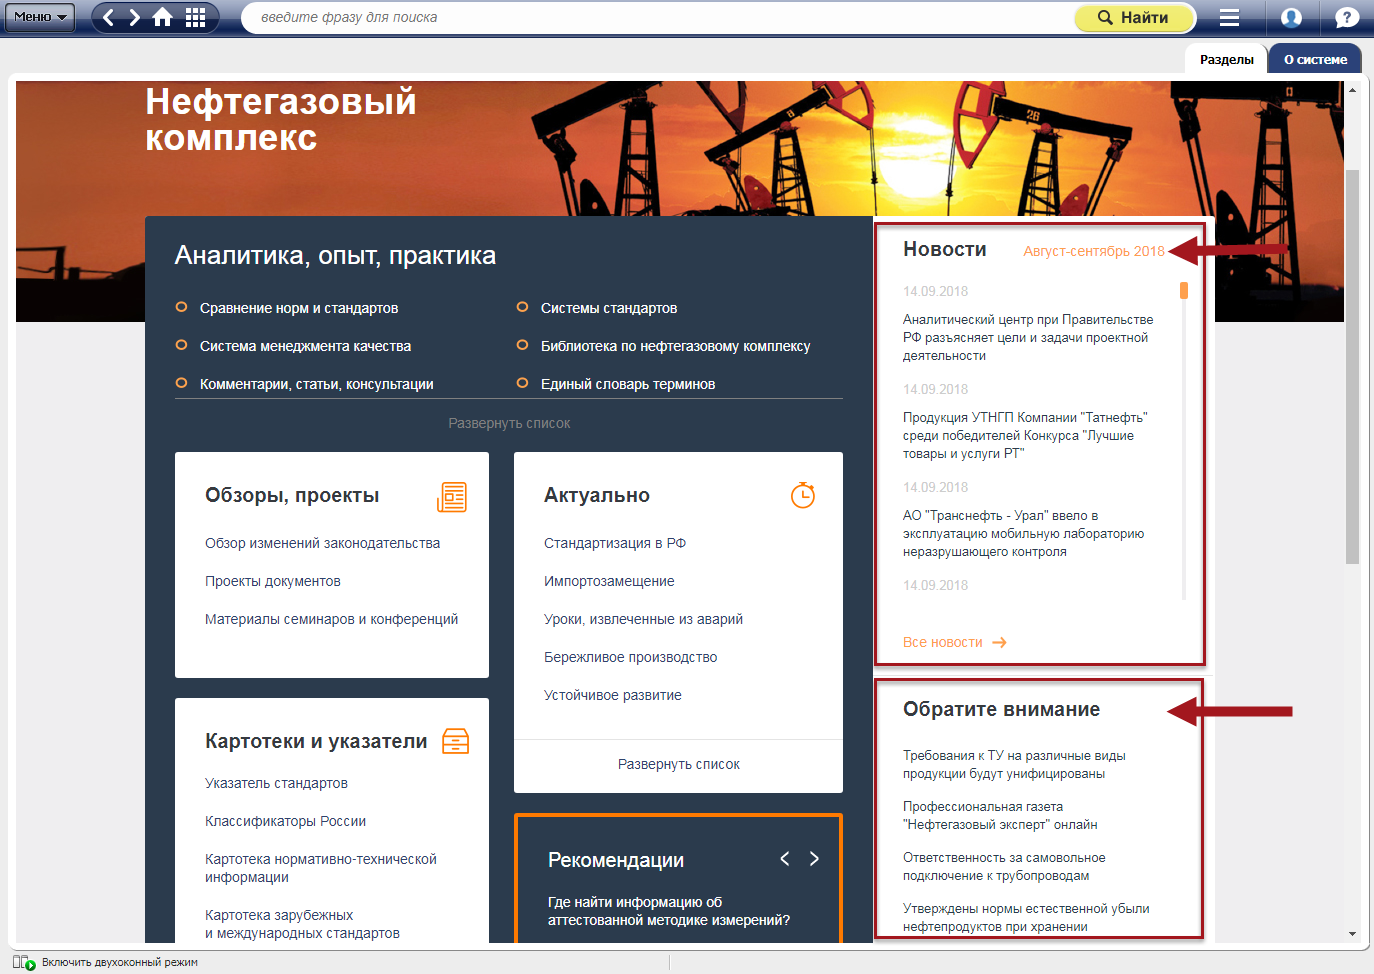Click the forward navigation arrow
Screen dimensions: 1374x974
pyautogui.click(x=135, y=17)
